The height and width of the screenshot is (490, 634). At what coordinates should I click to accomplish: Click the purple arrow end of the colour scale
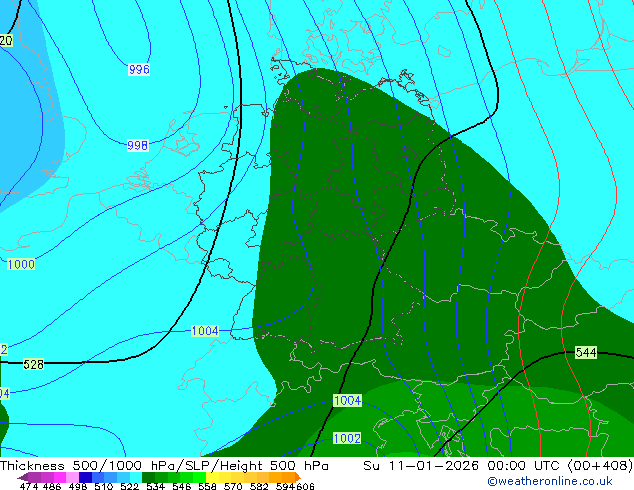[22, 477]
